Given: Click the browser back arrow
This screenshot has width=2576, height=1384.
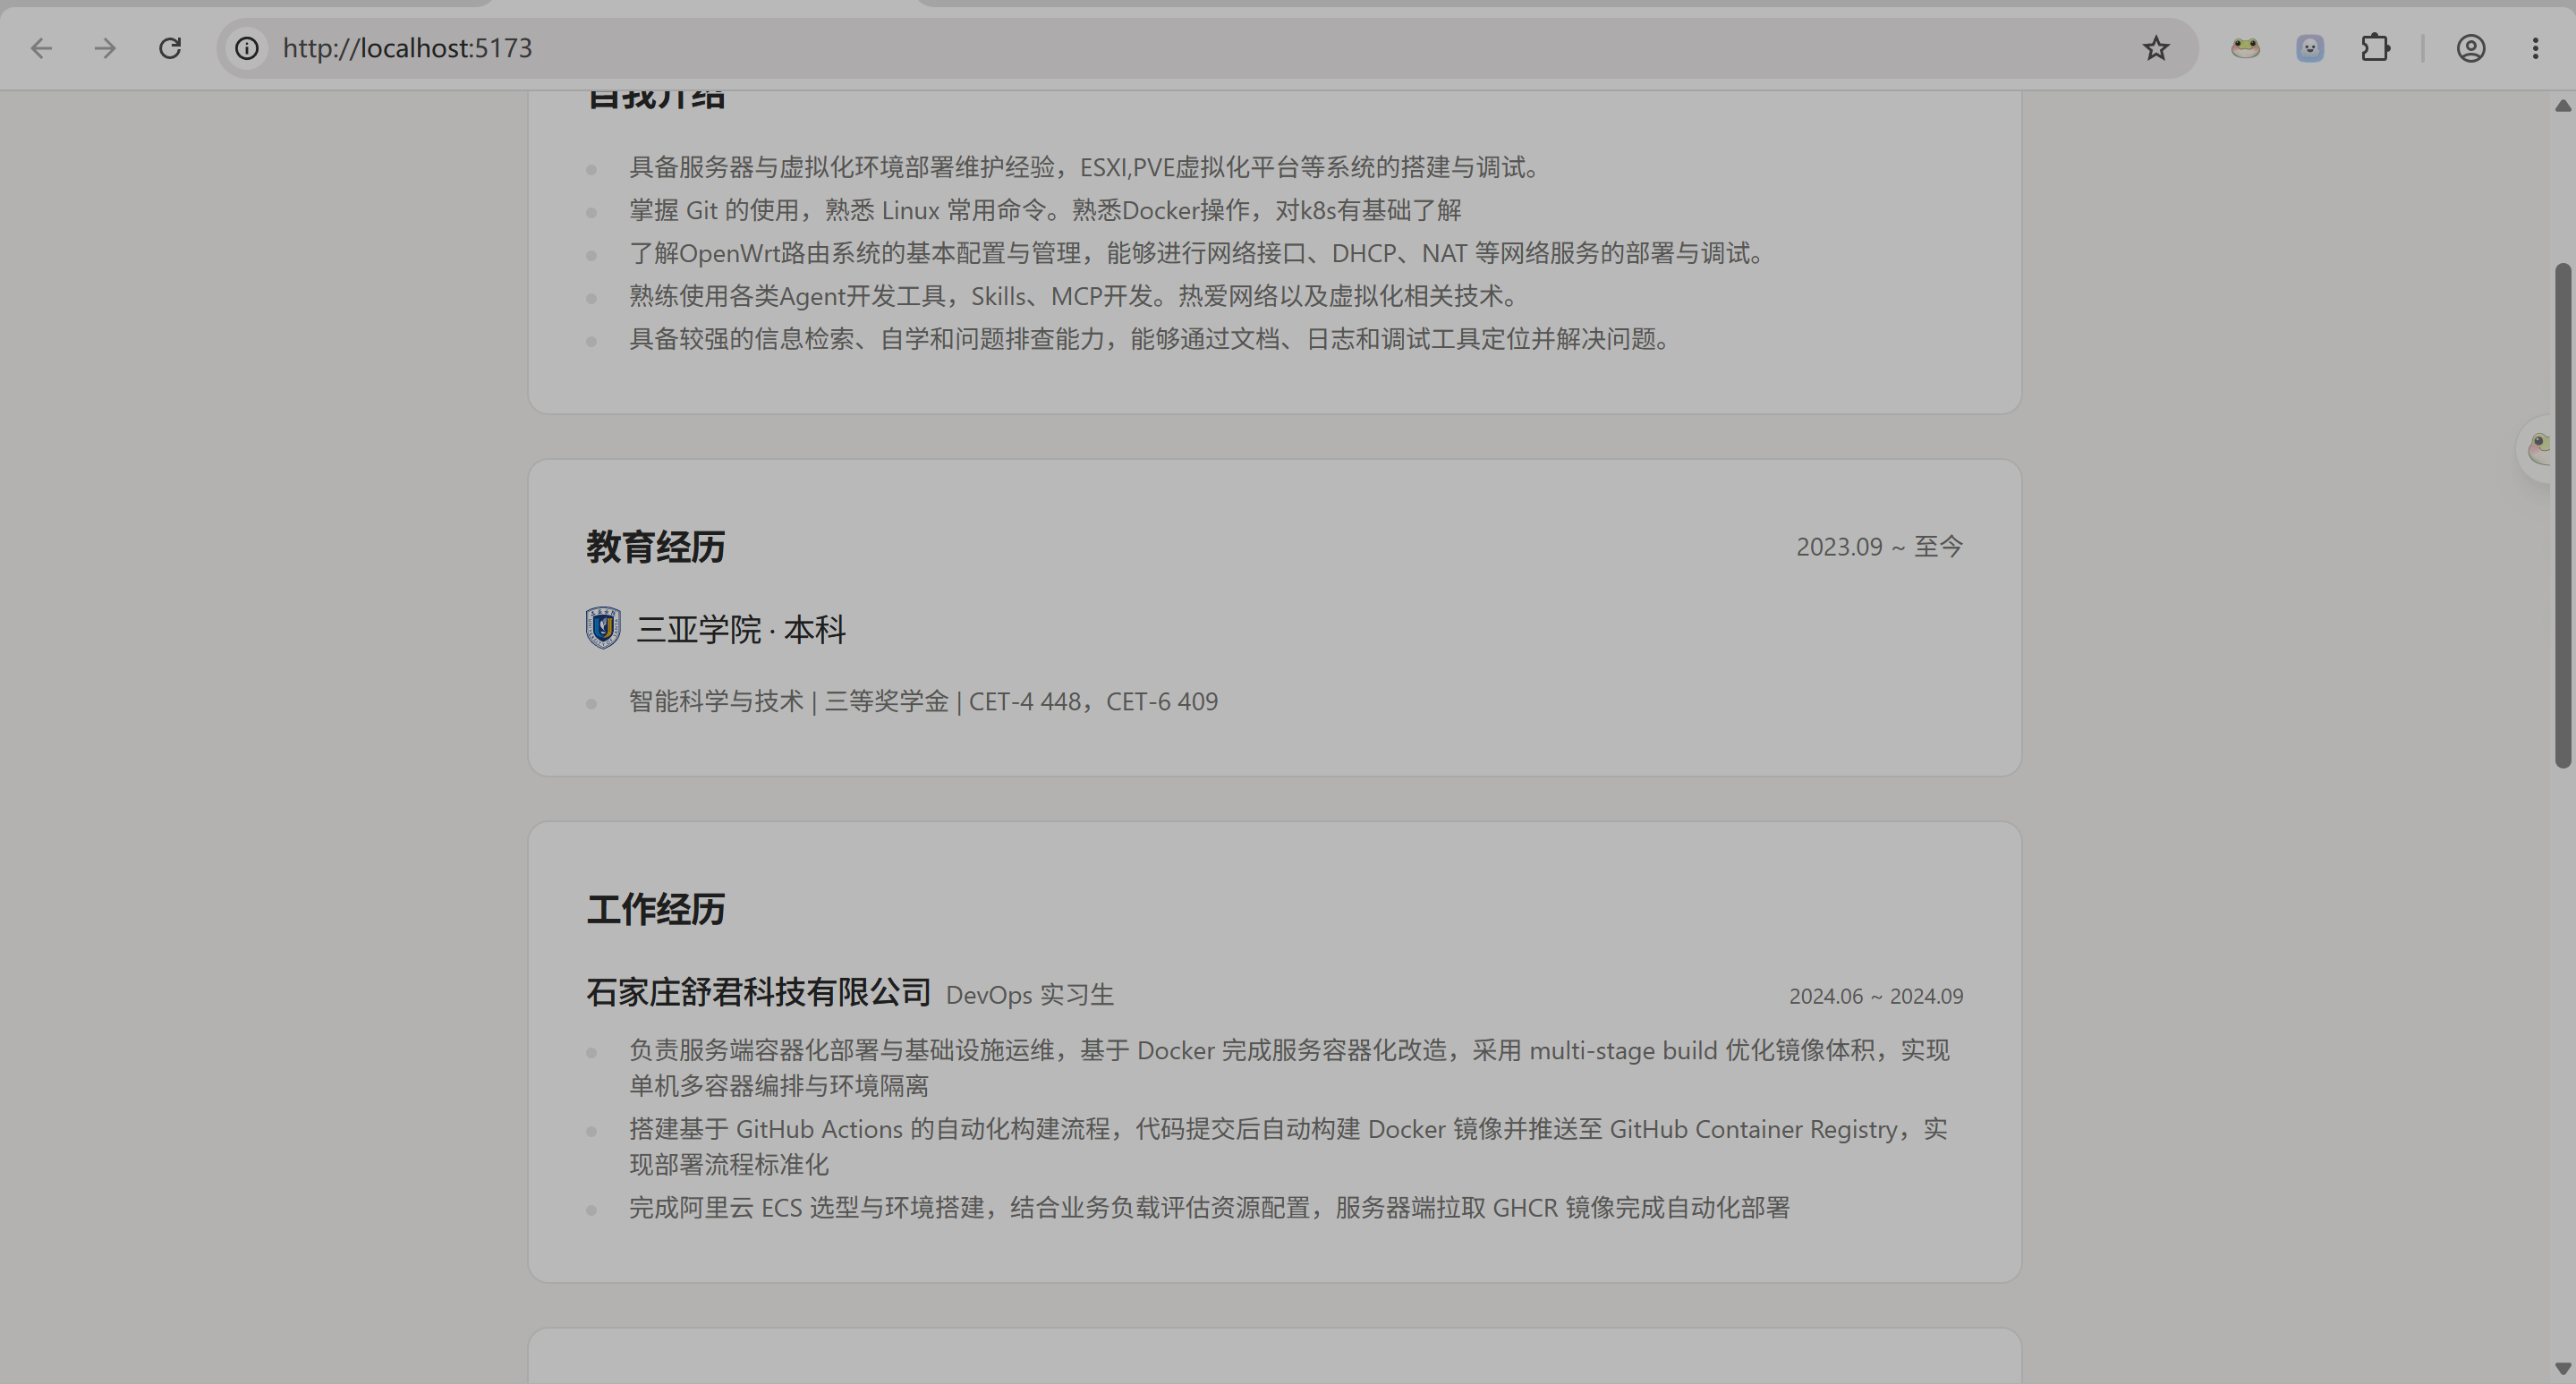Looking at the screenshot, I should (41, 48).
